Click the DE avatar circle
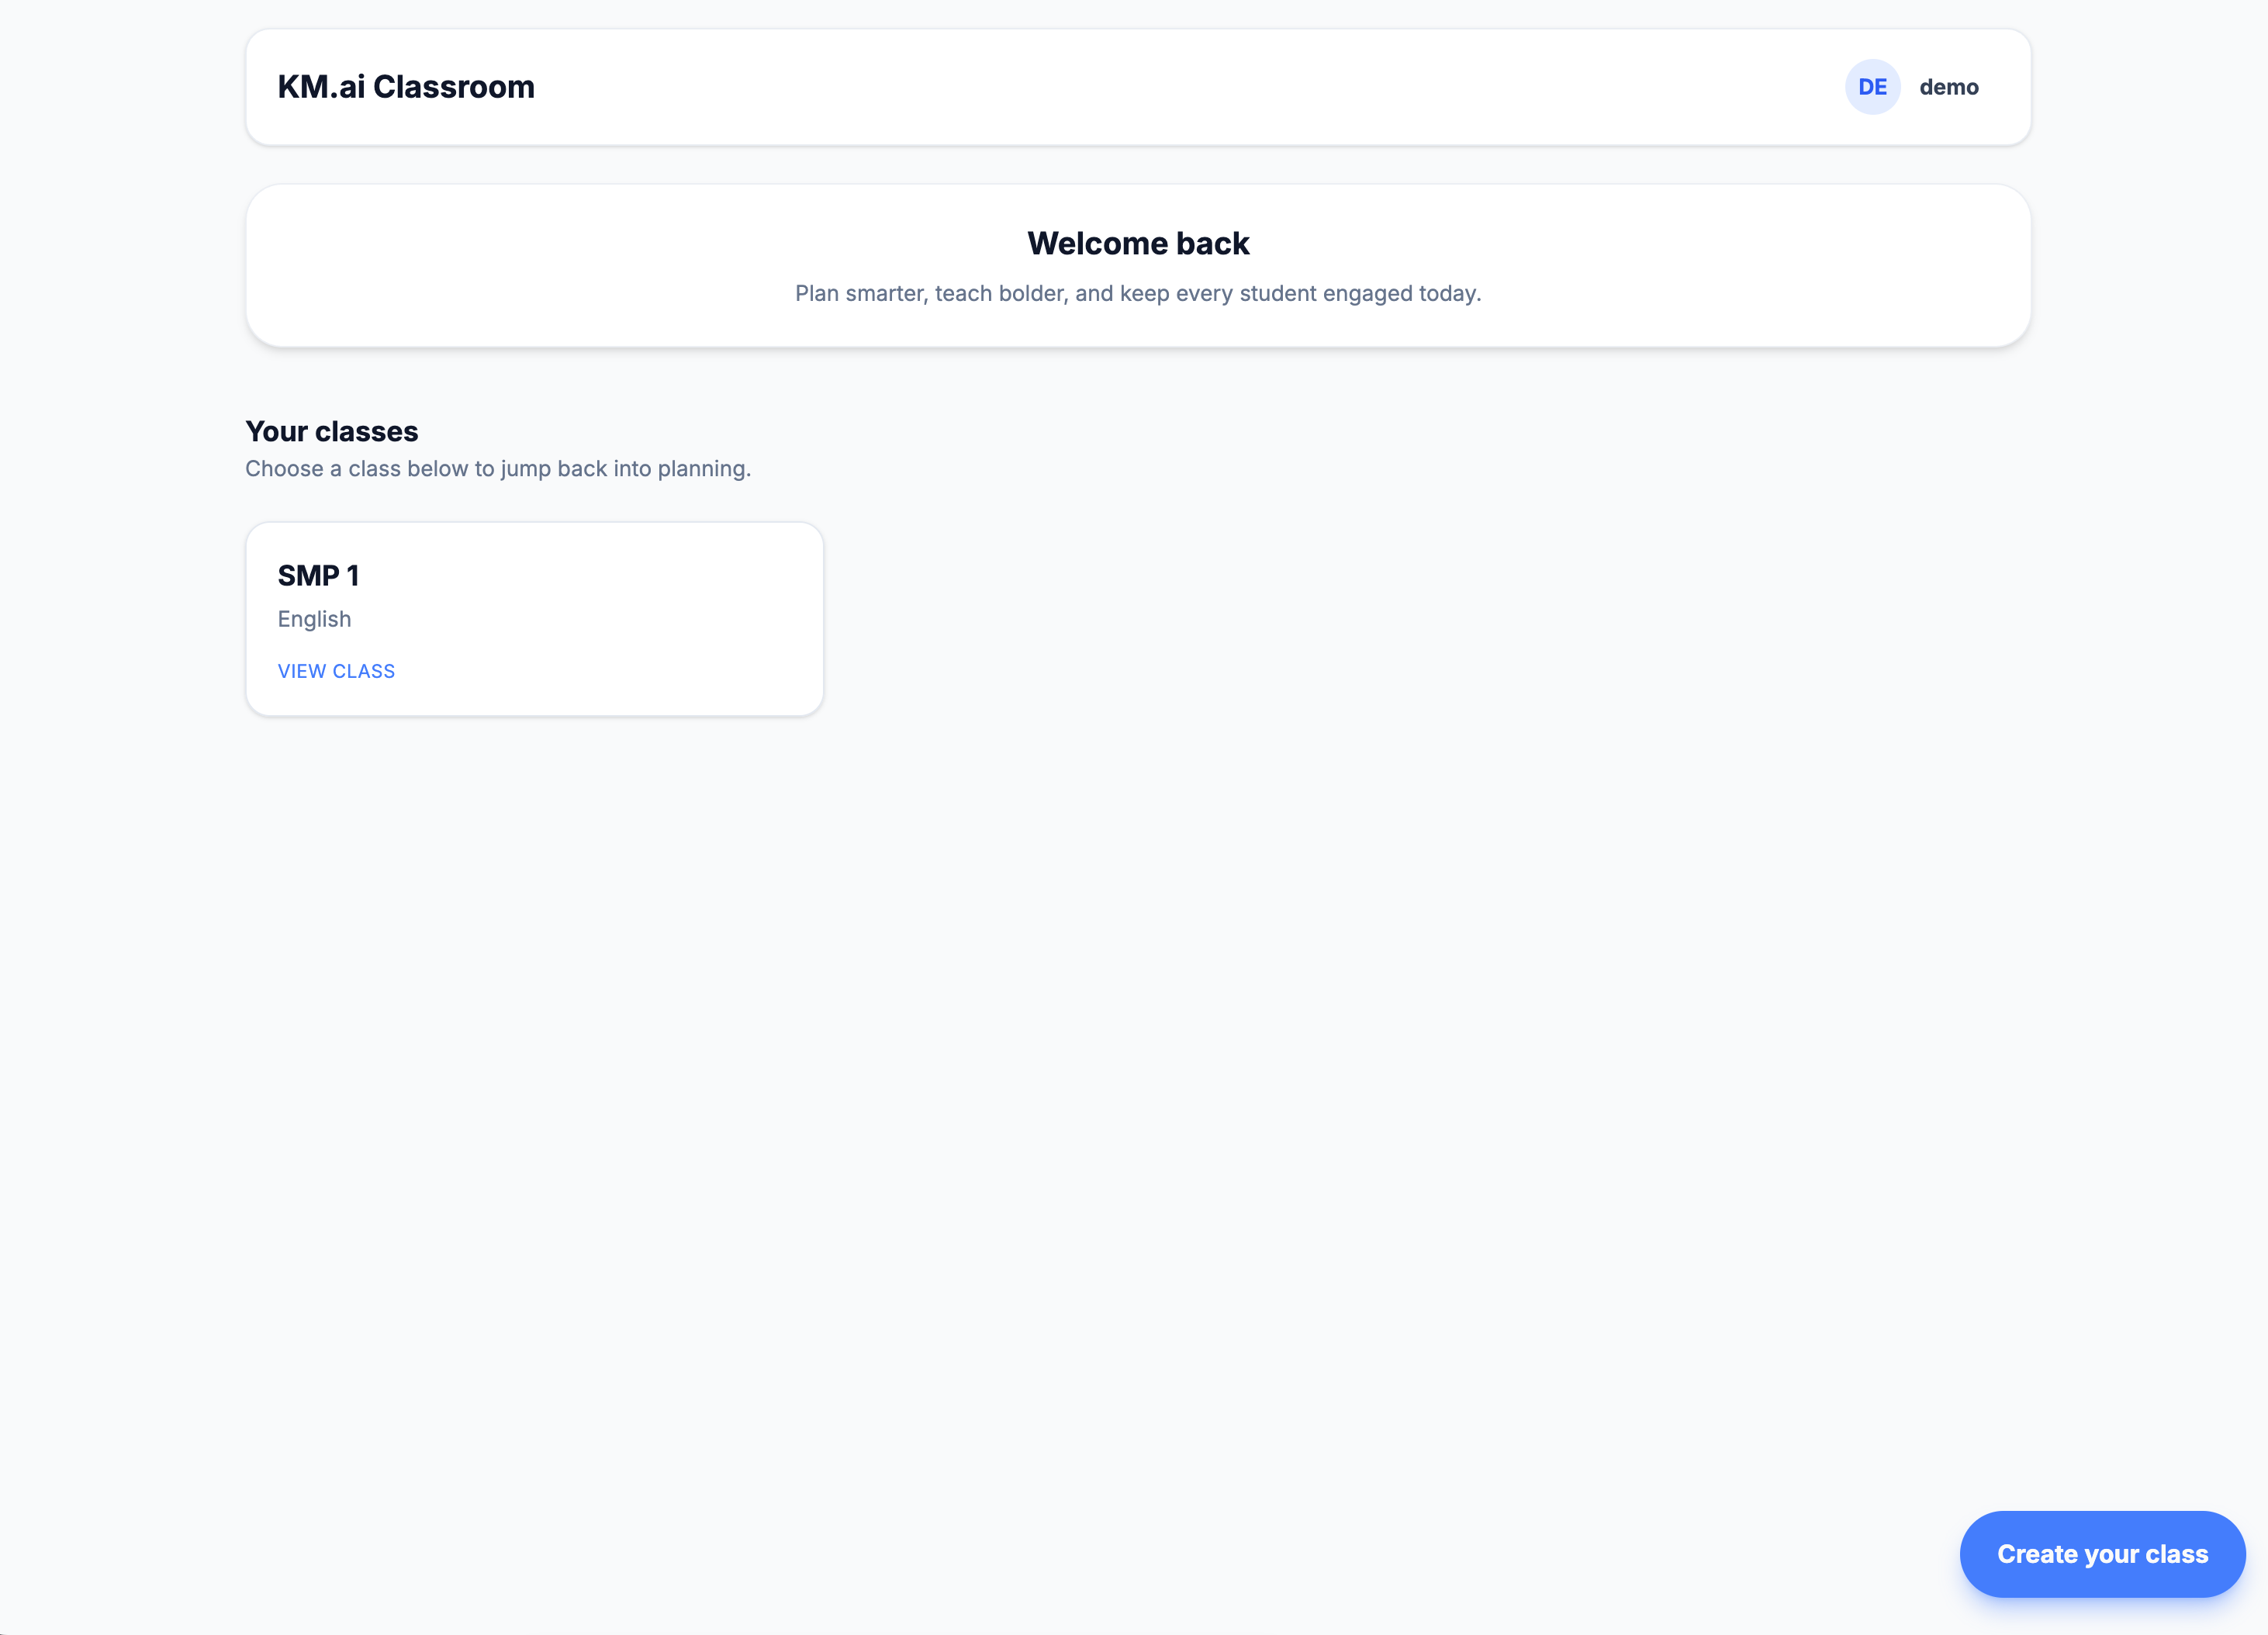This screenshot has height=1635, width=2268. [1872, 87]
